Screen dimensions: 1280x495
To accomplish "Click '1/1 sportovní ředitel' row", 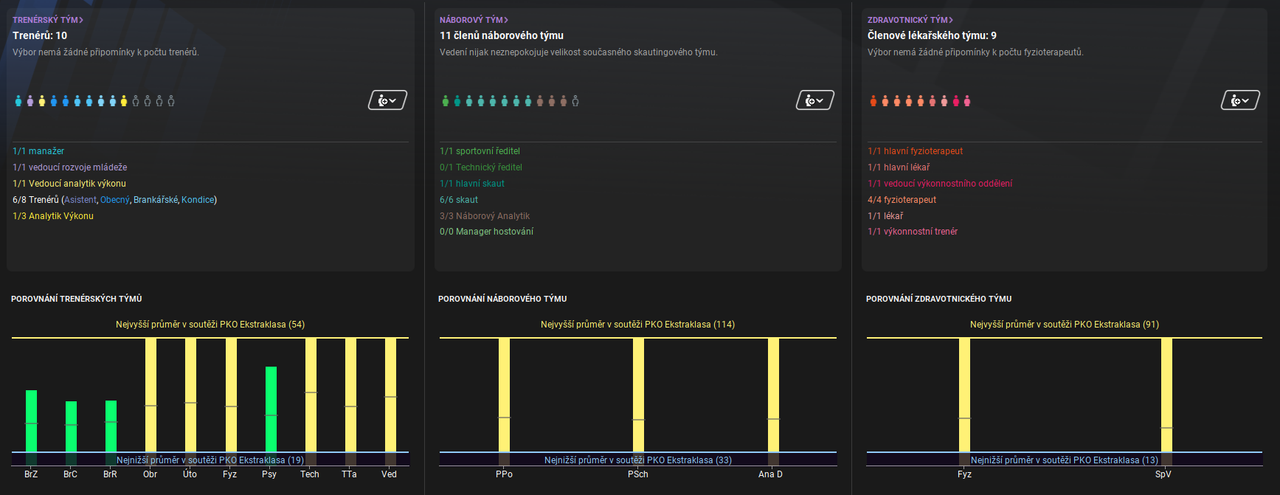I will pos(480,151).
